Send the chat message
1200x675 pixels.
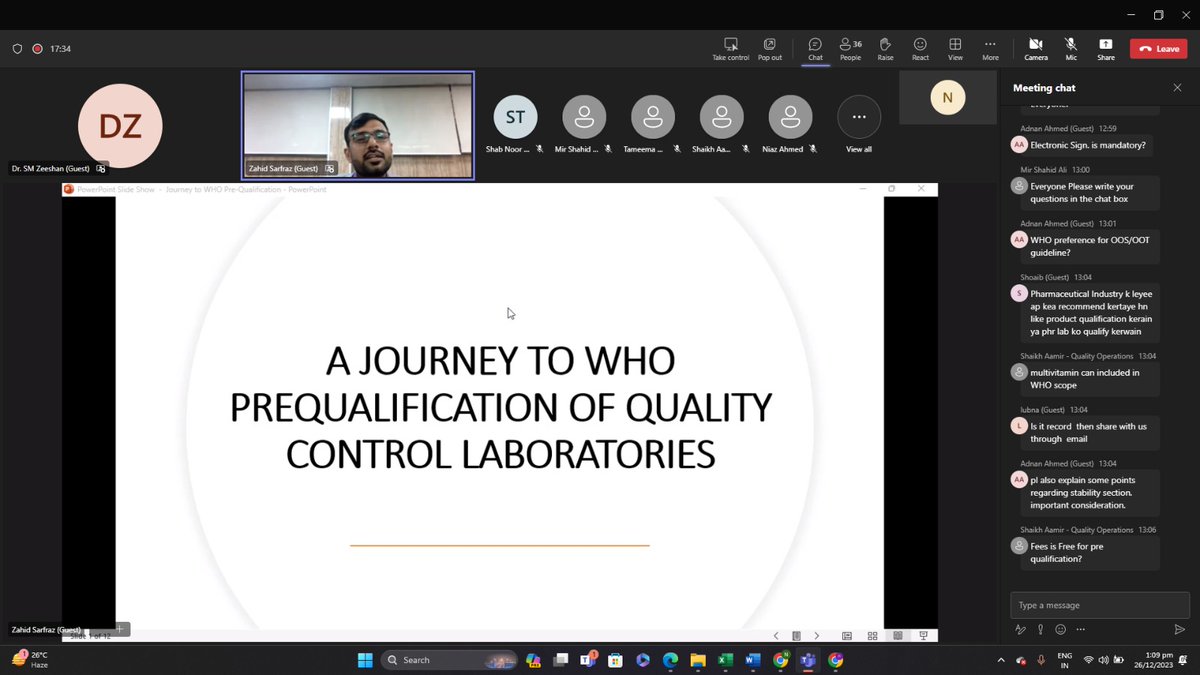point(1179,629)
